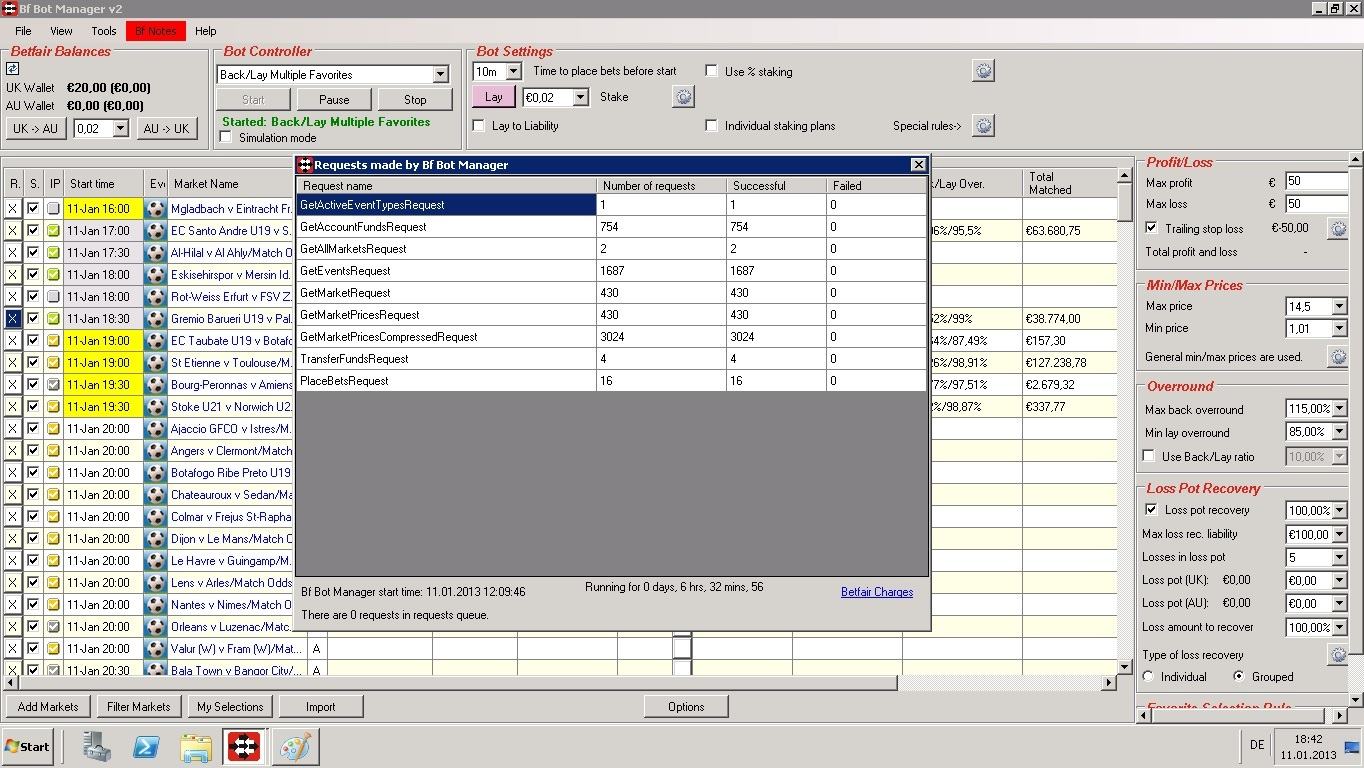Viewport: 1364px width, 768px height.
Task: Open the Min/Max Prices gear settings
Action: [1337, 356]
